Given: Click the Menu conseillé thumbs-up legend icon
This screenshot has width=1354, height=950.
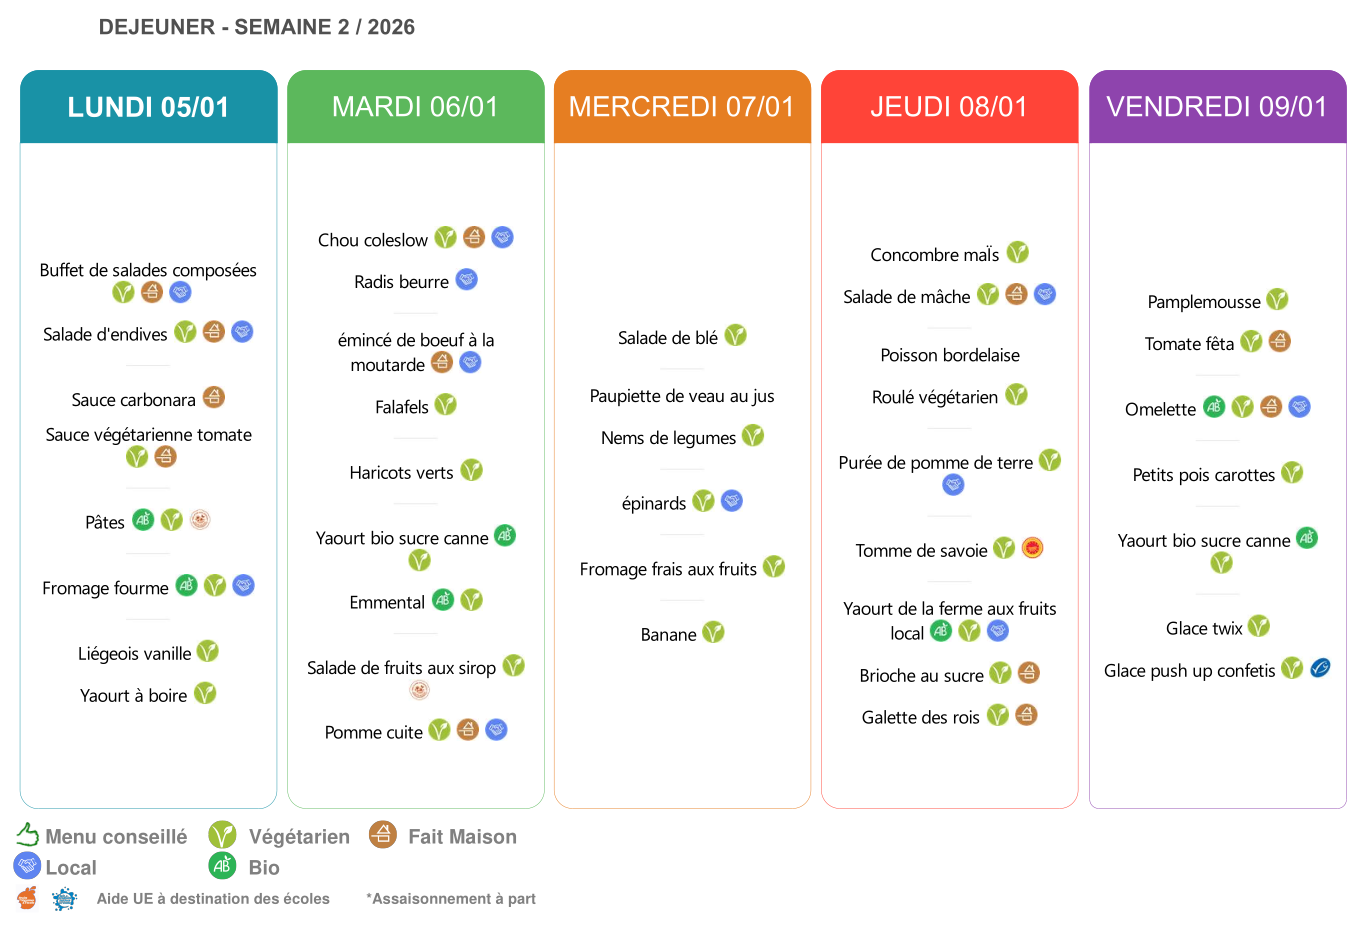Looking at the screenshot, I should (x=27, y=835).
